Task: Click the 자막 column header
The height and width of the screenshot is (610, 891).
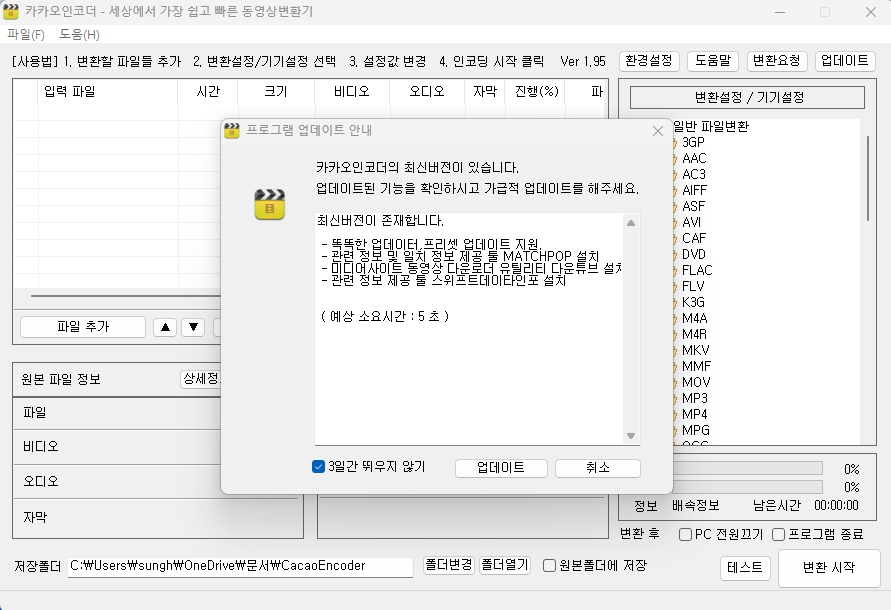Action: tap(485, 92)
